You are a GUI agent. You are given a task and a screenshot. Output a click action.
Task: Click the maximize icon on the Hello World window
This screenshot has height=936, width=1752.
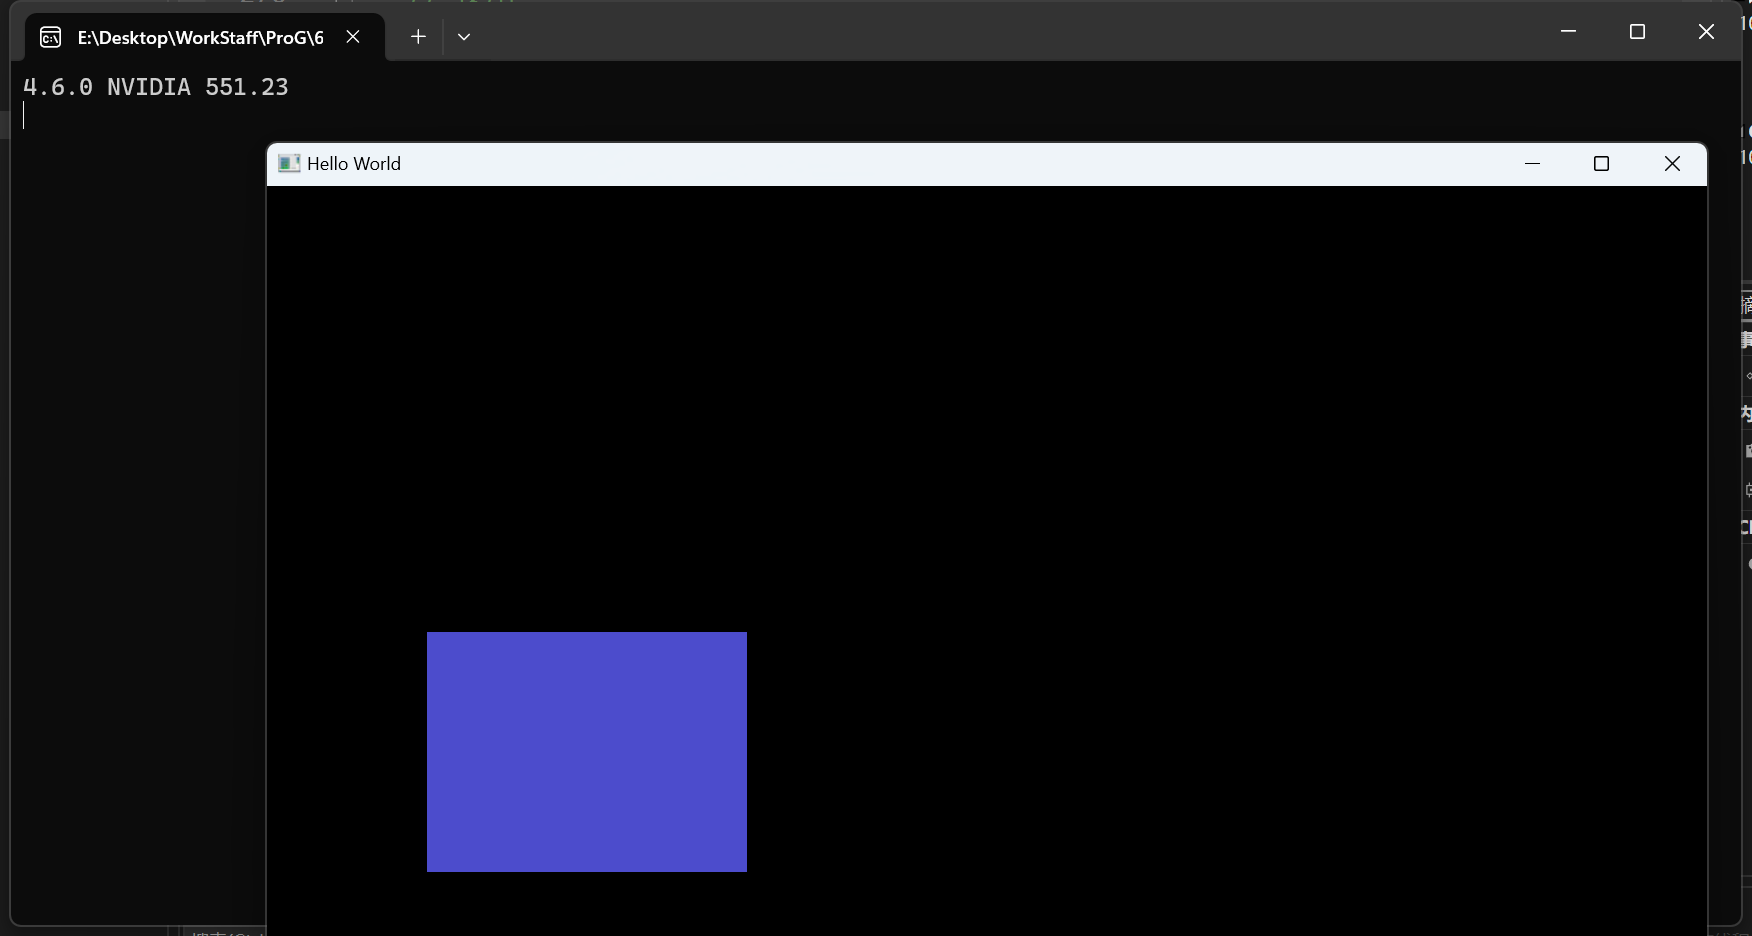[x=1601, y=164]
